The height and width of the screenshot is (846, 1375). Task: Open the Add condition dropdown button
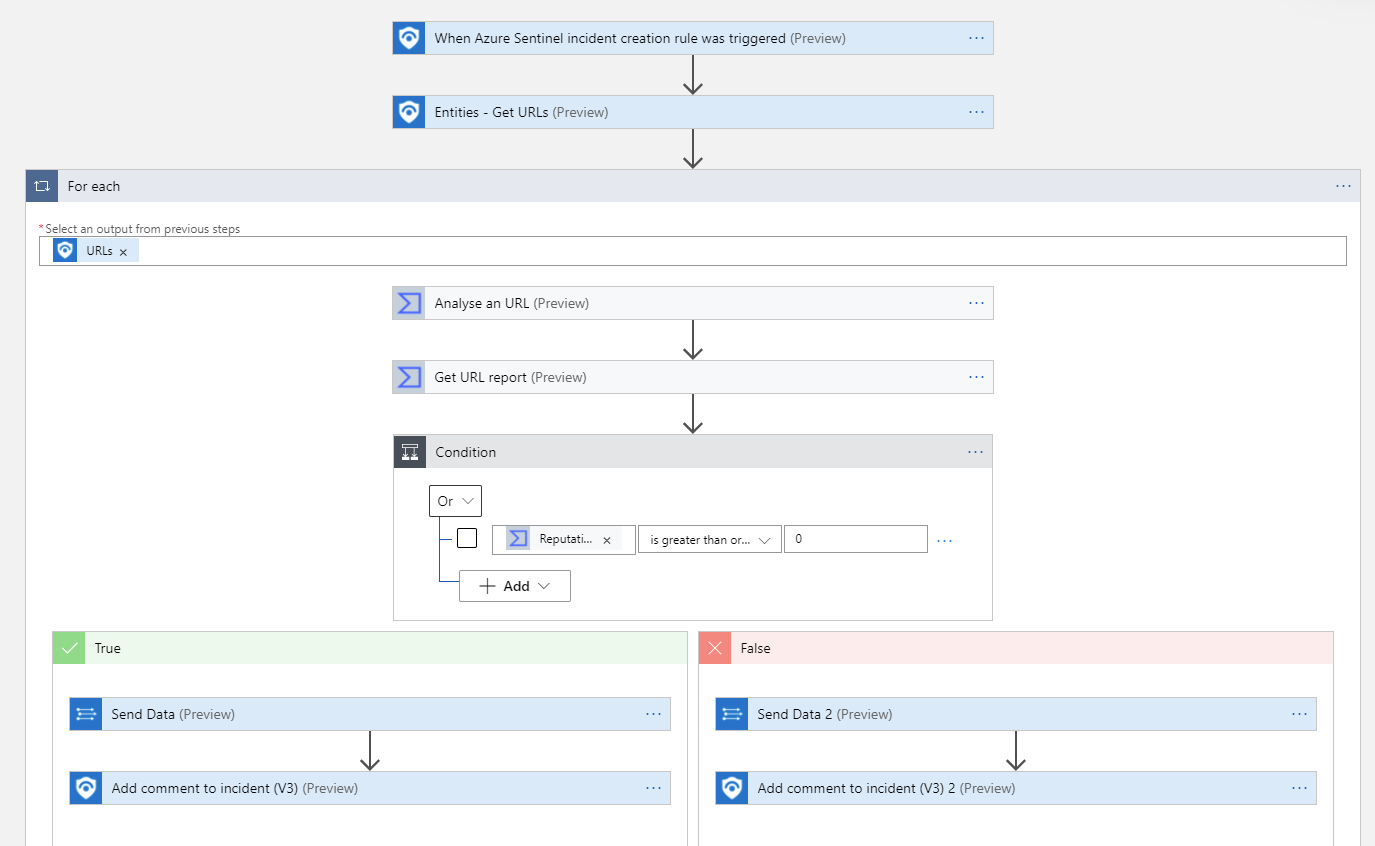(515, 586)
